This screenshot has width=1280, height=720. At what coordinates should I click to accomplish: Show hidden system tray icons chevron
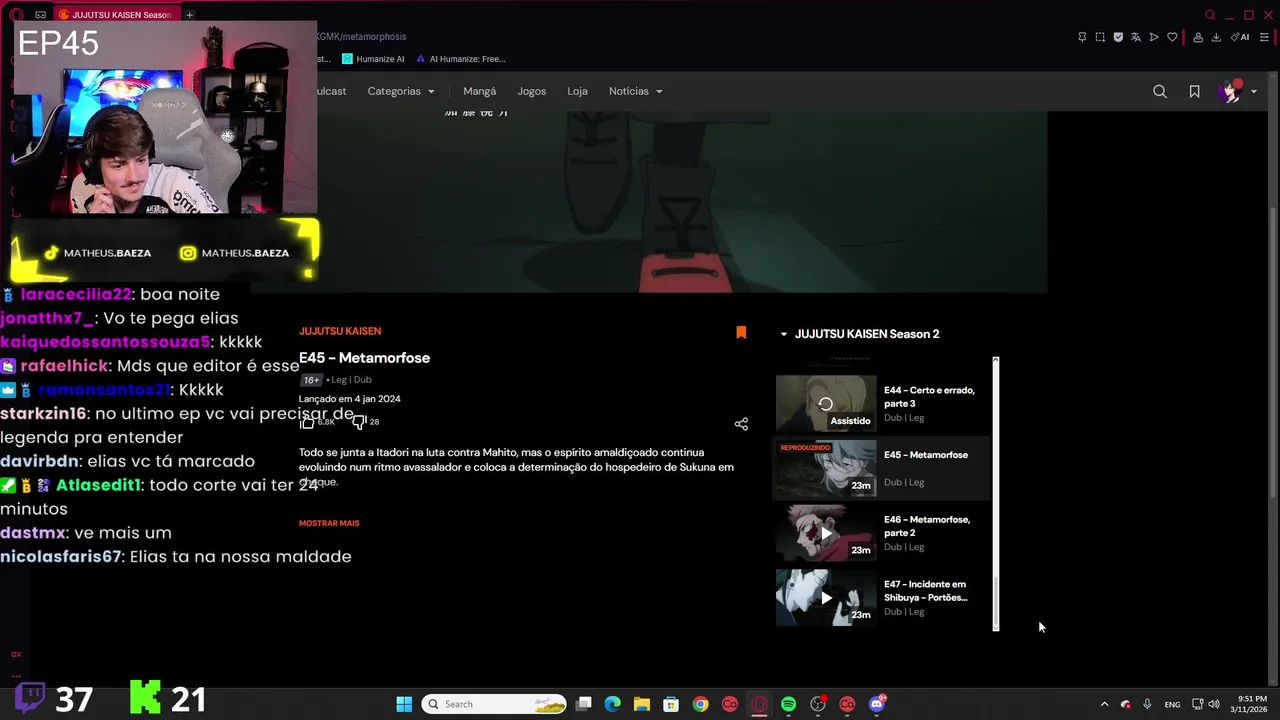1104,704
